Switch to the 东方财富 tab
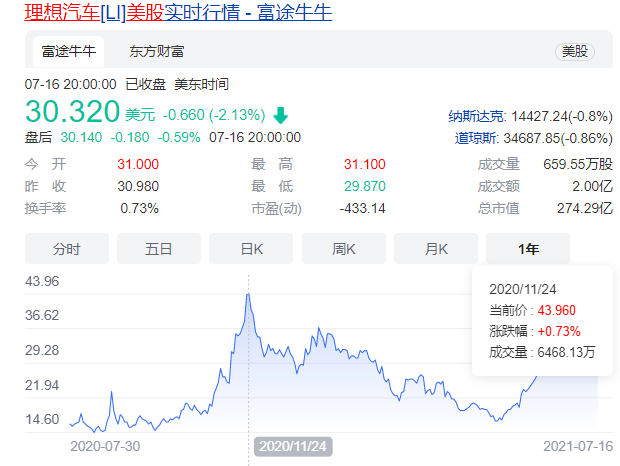This screenshot has height=466, width=620. [157, 51]
